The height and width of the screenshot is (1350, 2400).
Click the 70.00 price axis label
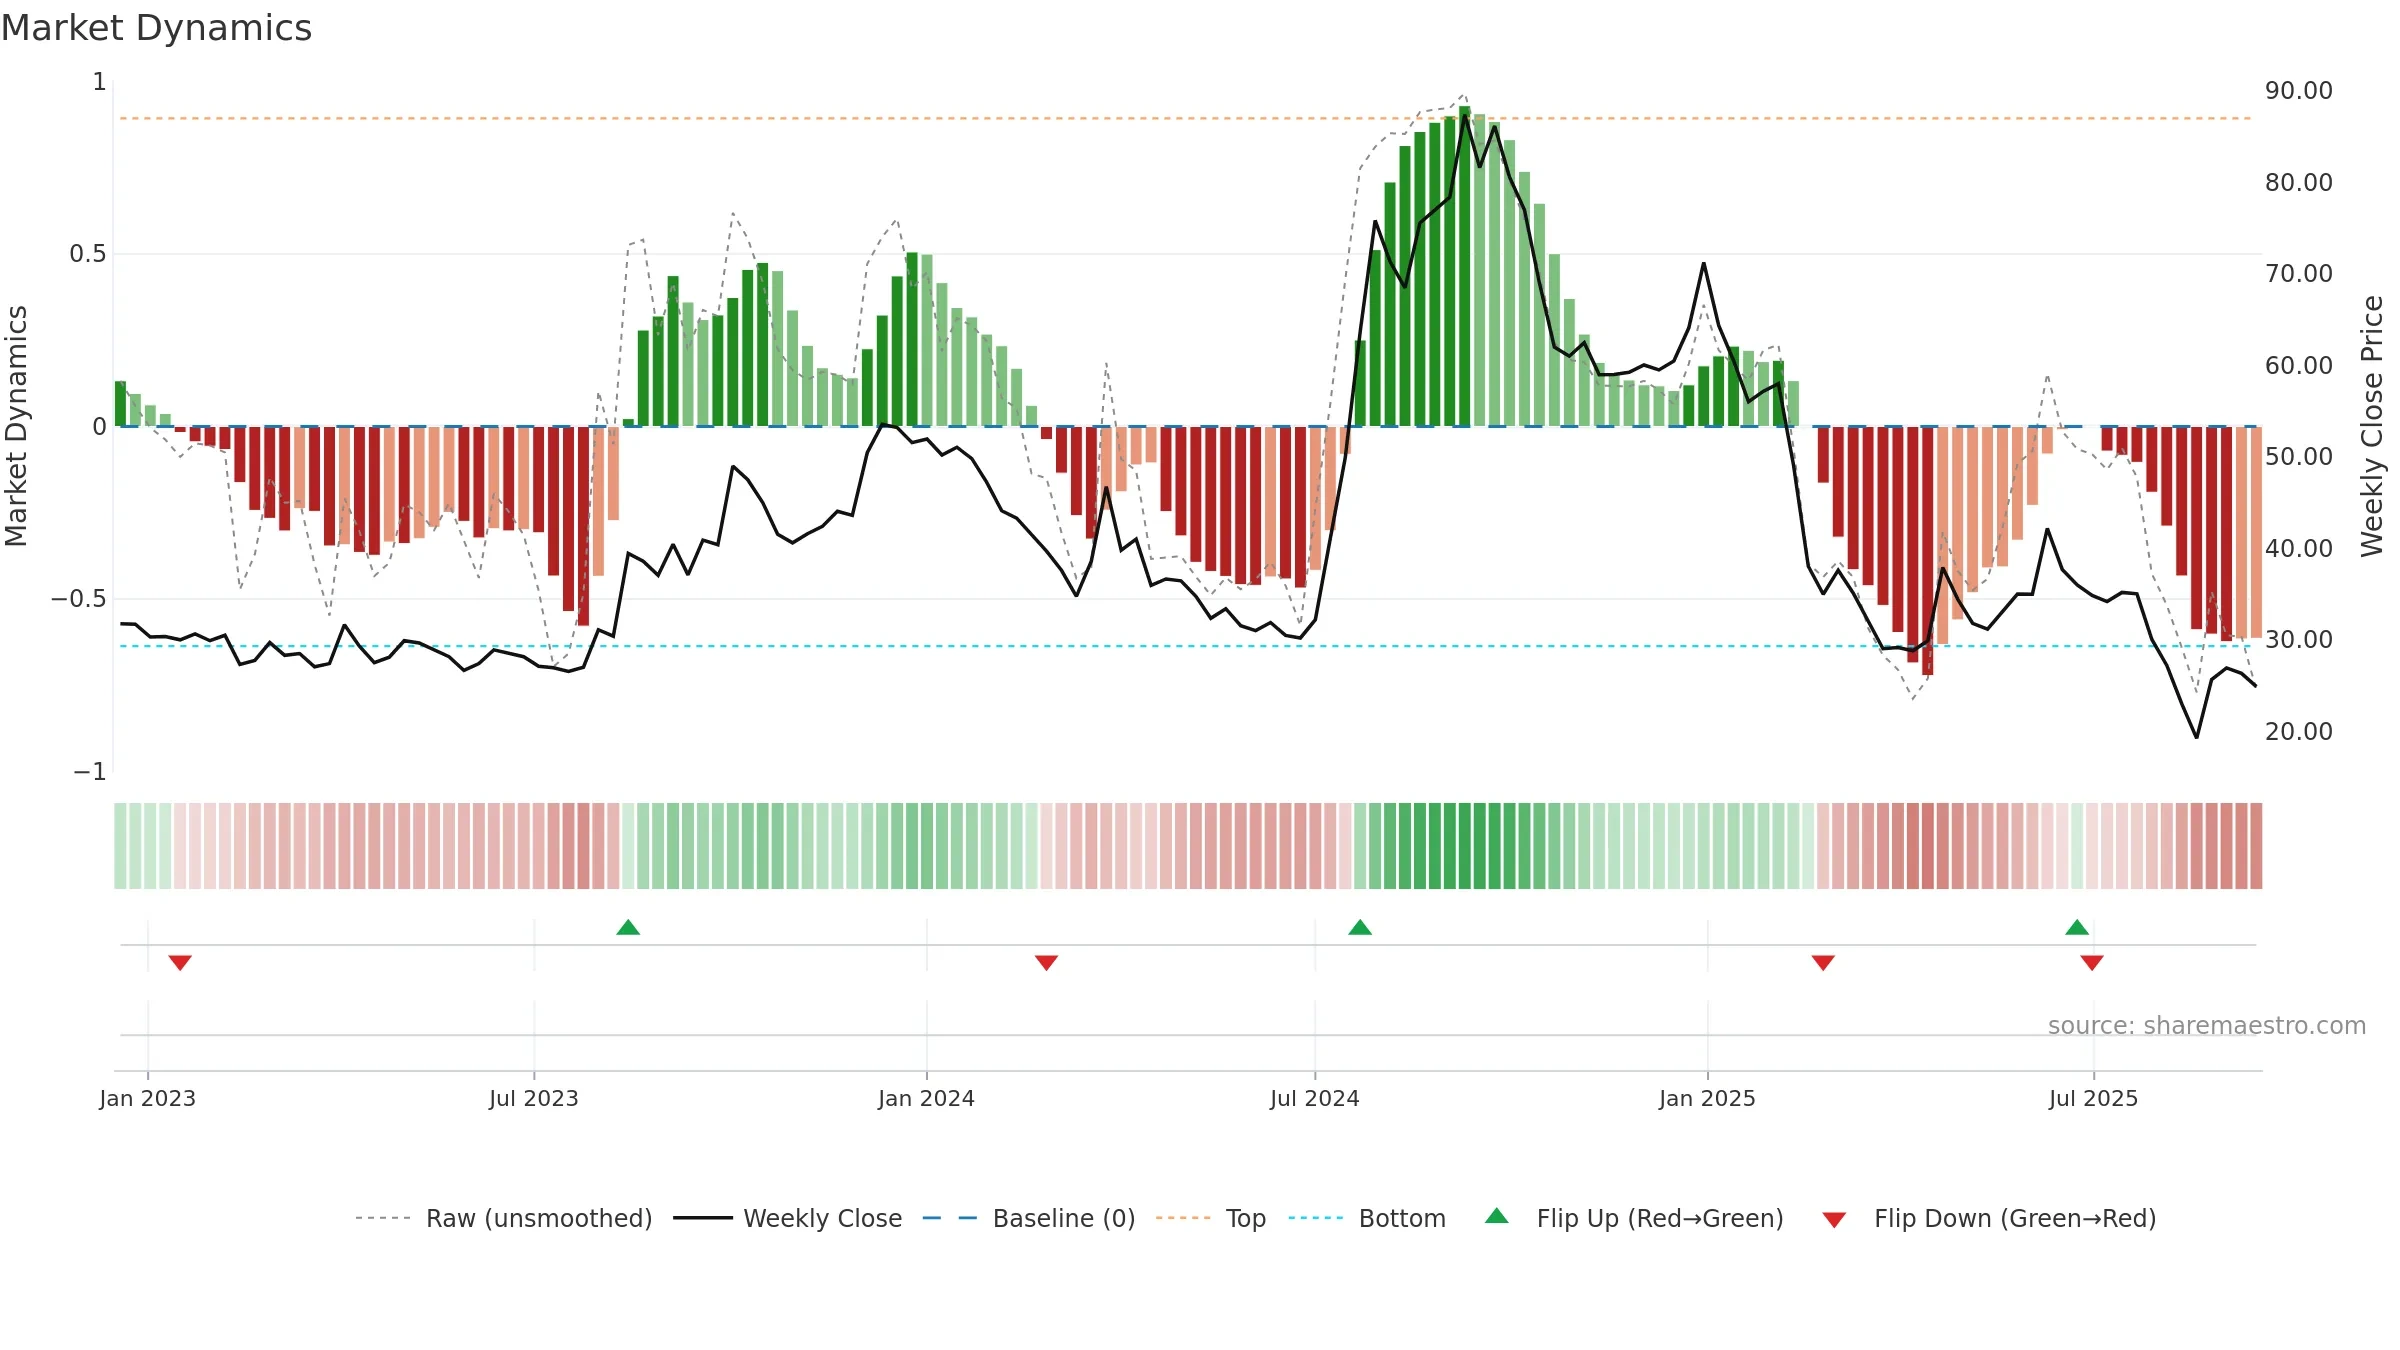2299,273
